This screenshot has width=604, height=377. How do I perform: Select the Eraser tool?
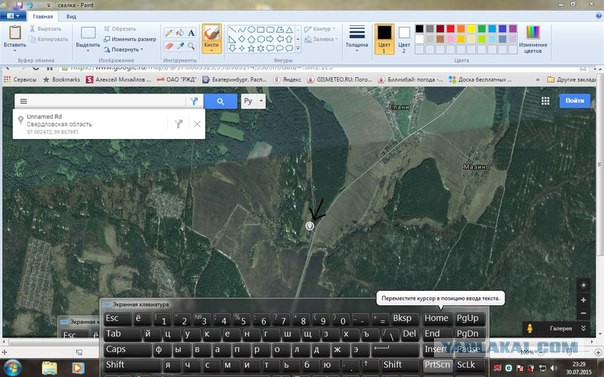[x=169, y=46]
